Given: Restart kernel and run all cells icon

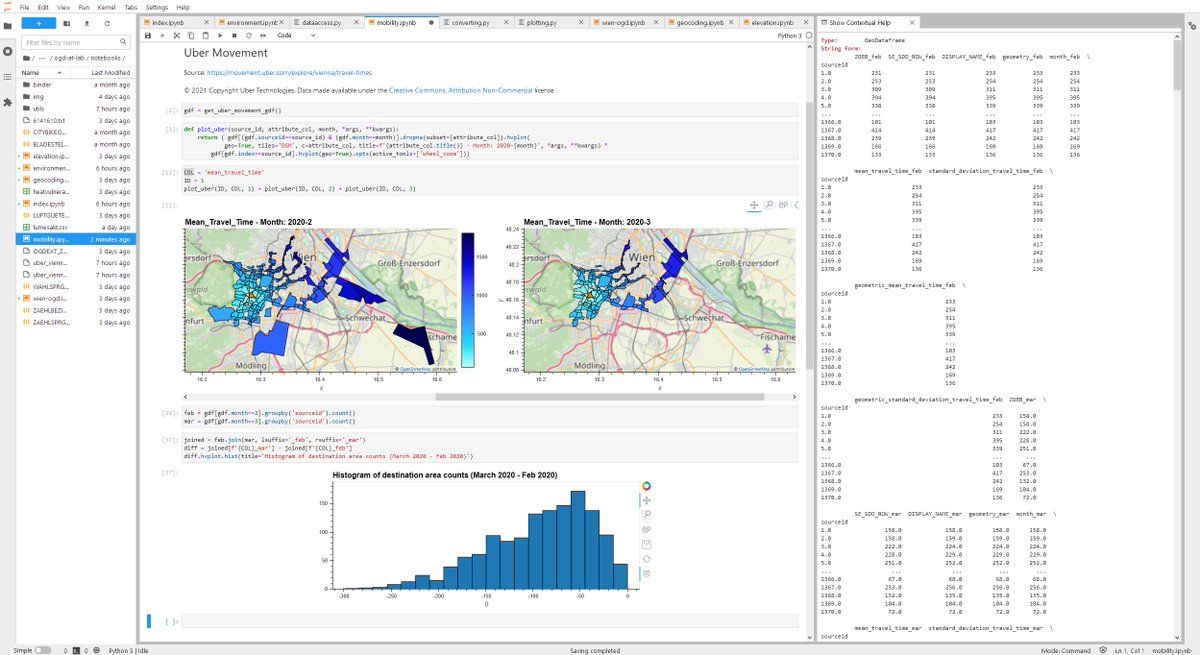Looking at the screenshot, I should [263, 35].
